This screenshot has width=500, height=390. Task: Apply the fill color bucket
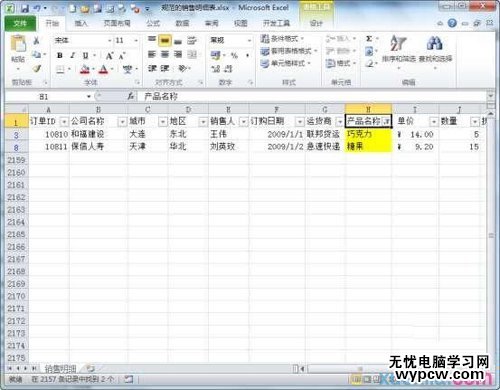point(85,69)
